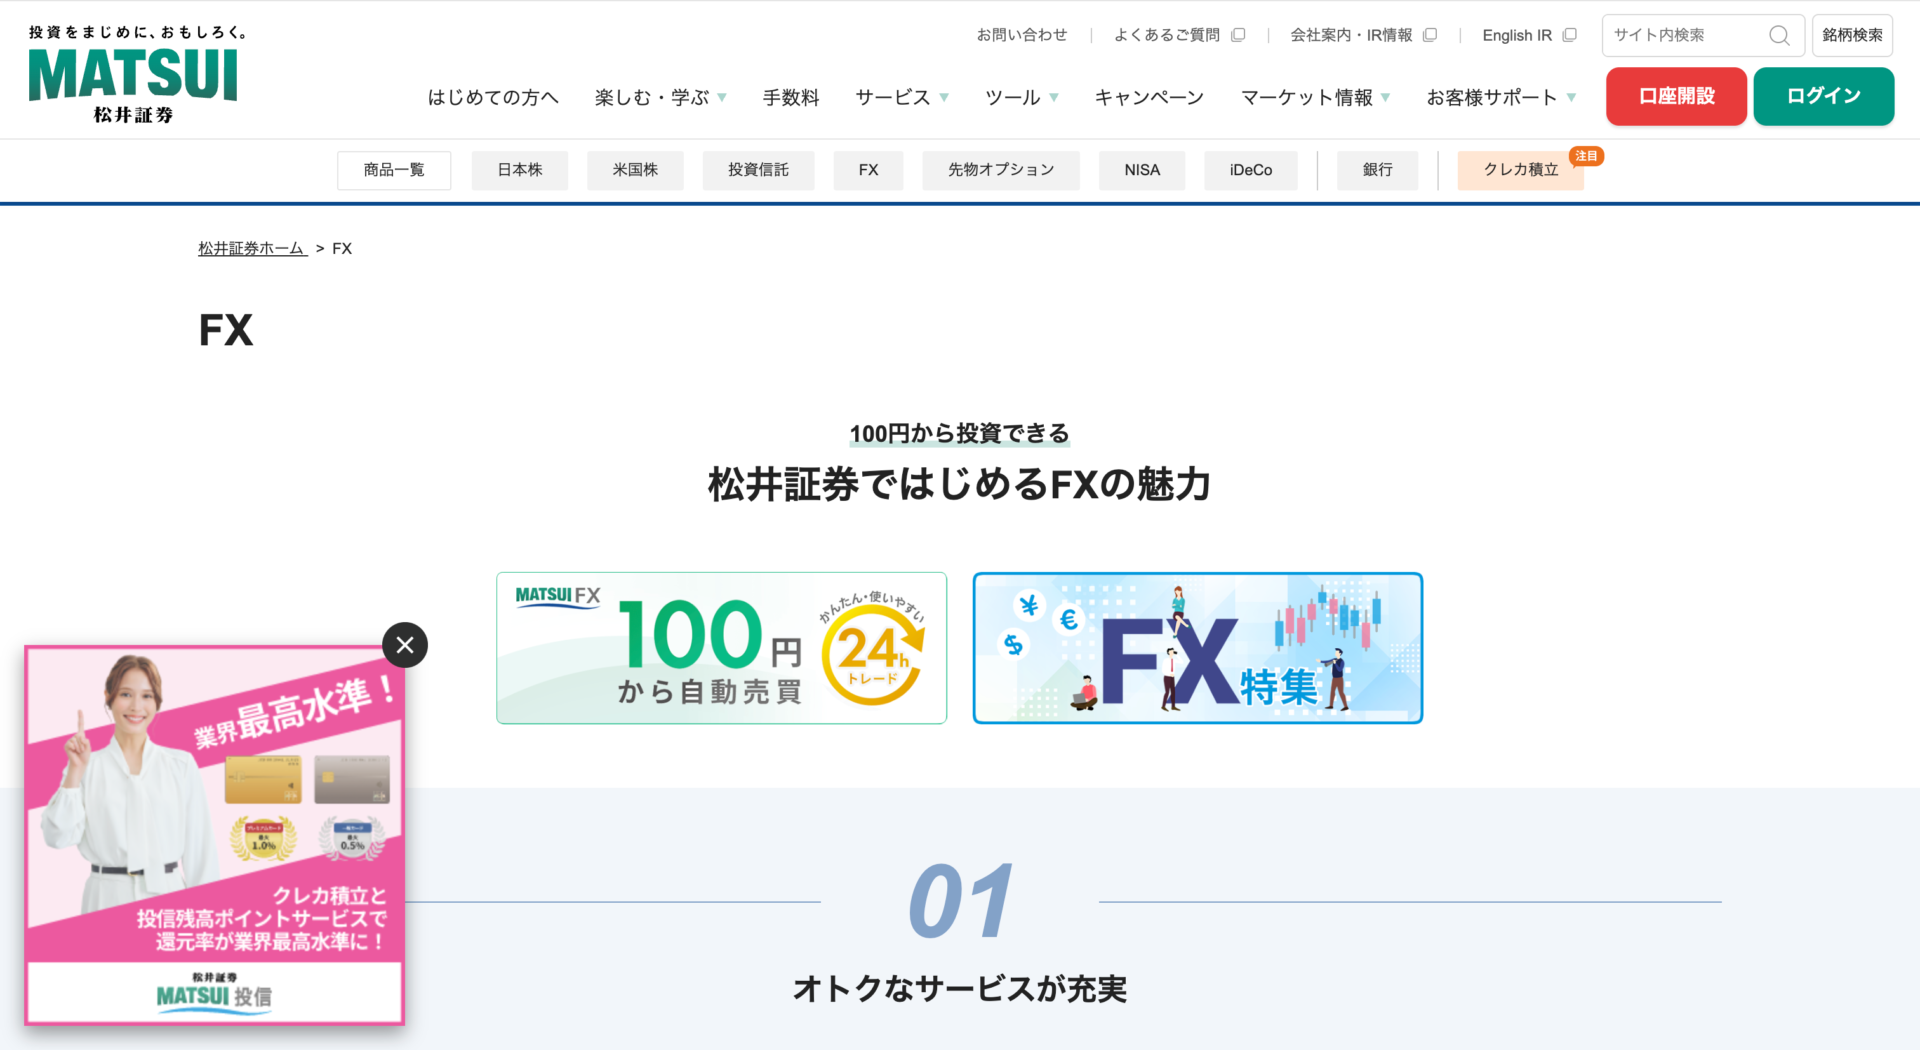Click the オトクなサービスが充実 heading
1920x1050 pixels.
960,988
